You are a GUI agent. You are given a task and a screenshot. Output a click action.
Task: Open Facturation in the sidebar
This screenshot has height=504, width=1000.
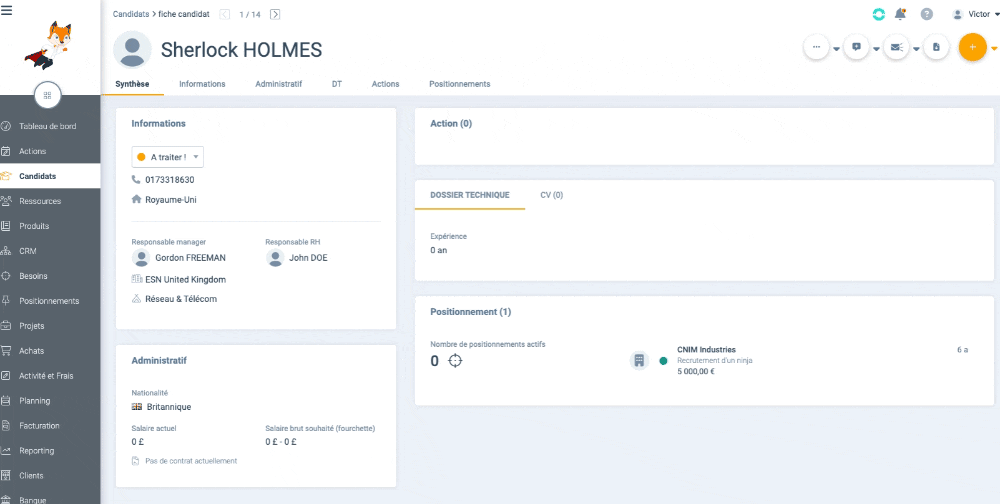40,425
